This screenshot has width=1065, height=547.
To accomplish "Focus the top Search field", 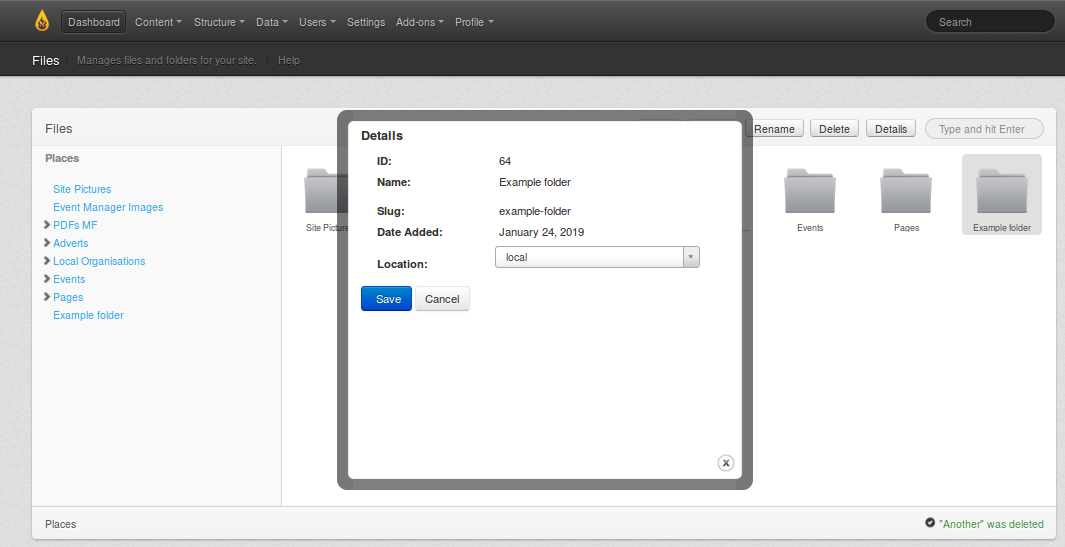I will click(989, 22).
